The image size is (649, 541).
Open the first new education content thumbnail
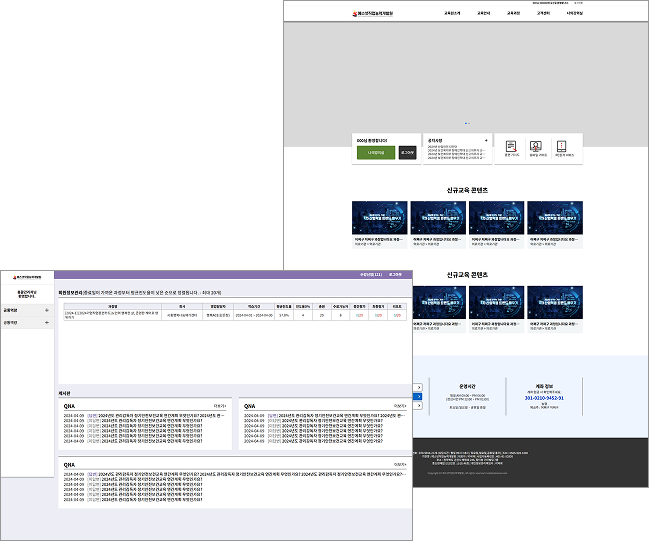380,218
